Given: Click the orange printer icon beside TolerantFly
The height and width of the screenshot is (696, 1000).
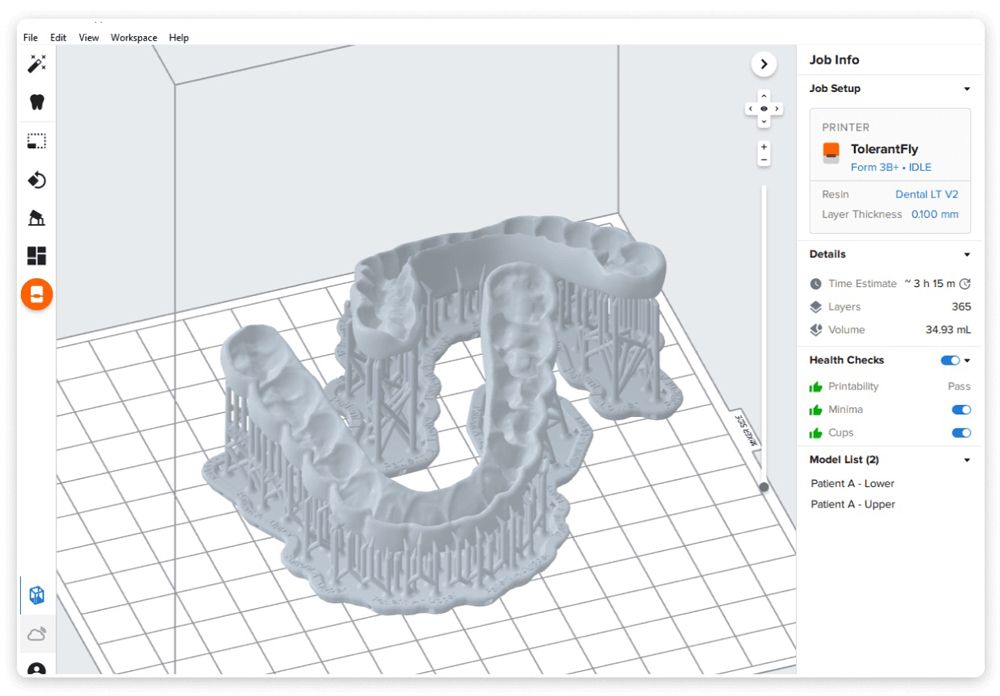Looking at the screenshot, I should pos(831,152).
